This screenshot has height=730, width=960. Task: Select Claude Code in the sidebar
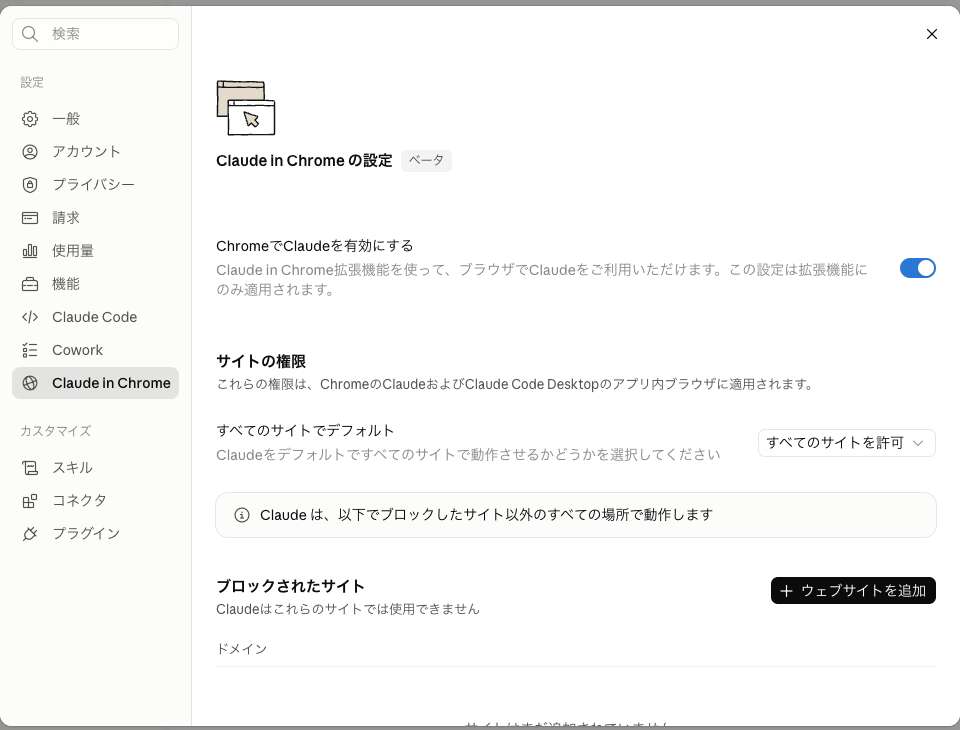(x=96, y=317)
